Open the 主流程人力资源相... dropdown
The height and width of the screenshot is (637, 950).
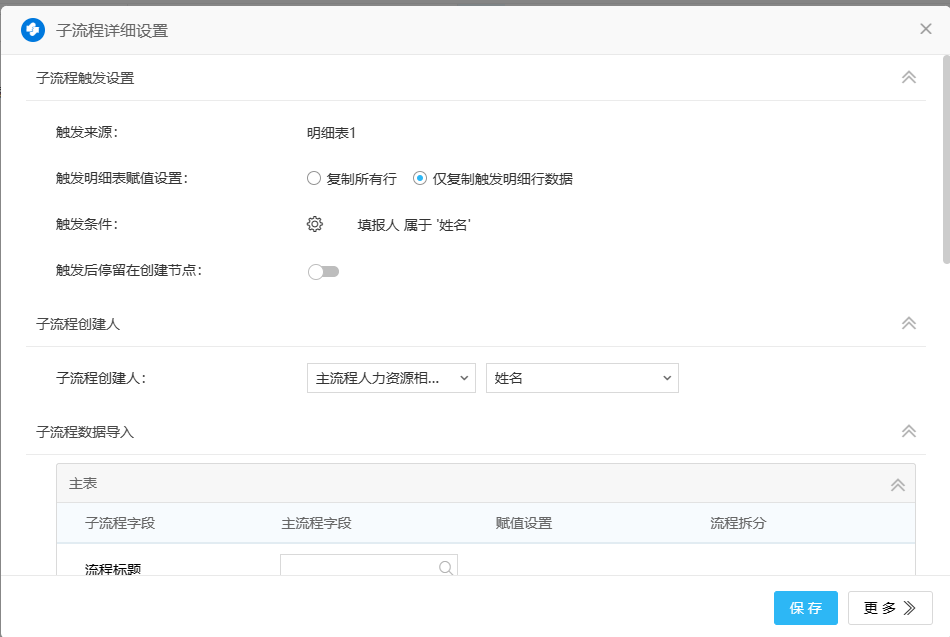(391, 378)
